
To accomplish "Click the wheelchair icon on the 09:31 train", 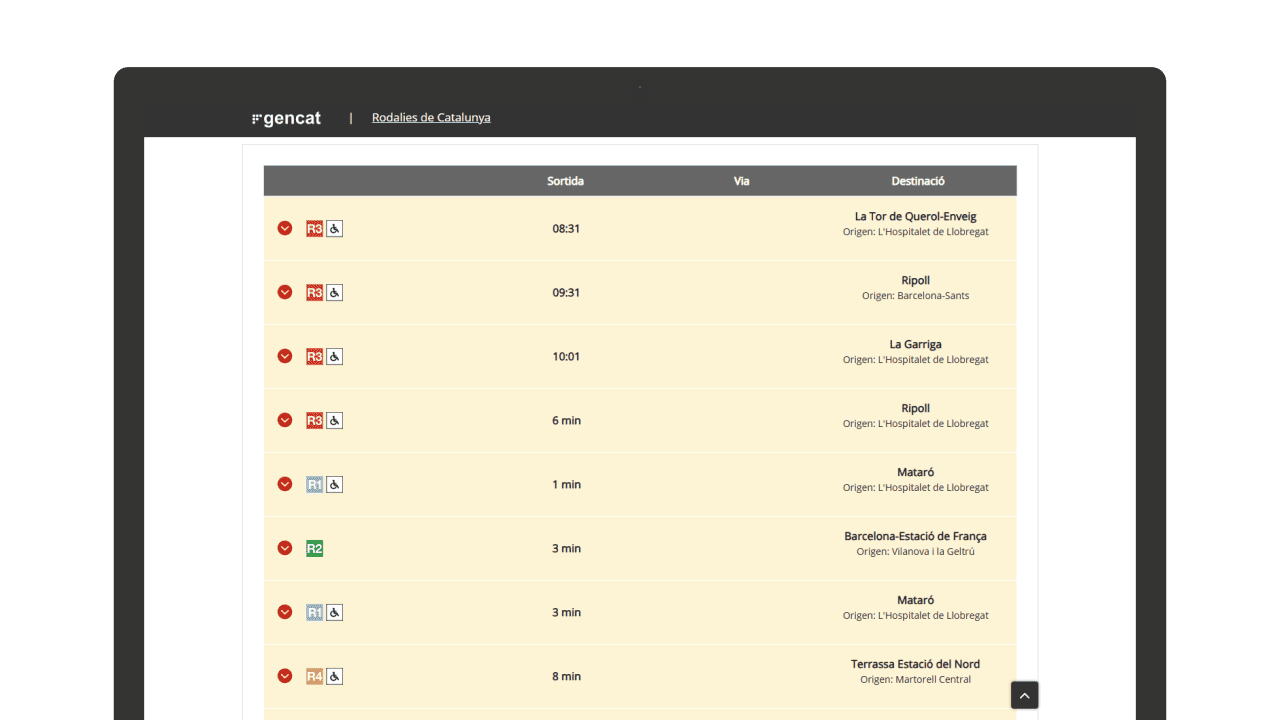I will tap(334, 293).
